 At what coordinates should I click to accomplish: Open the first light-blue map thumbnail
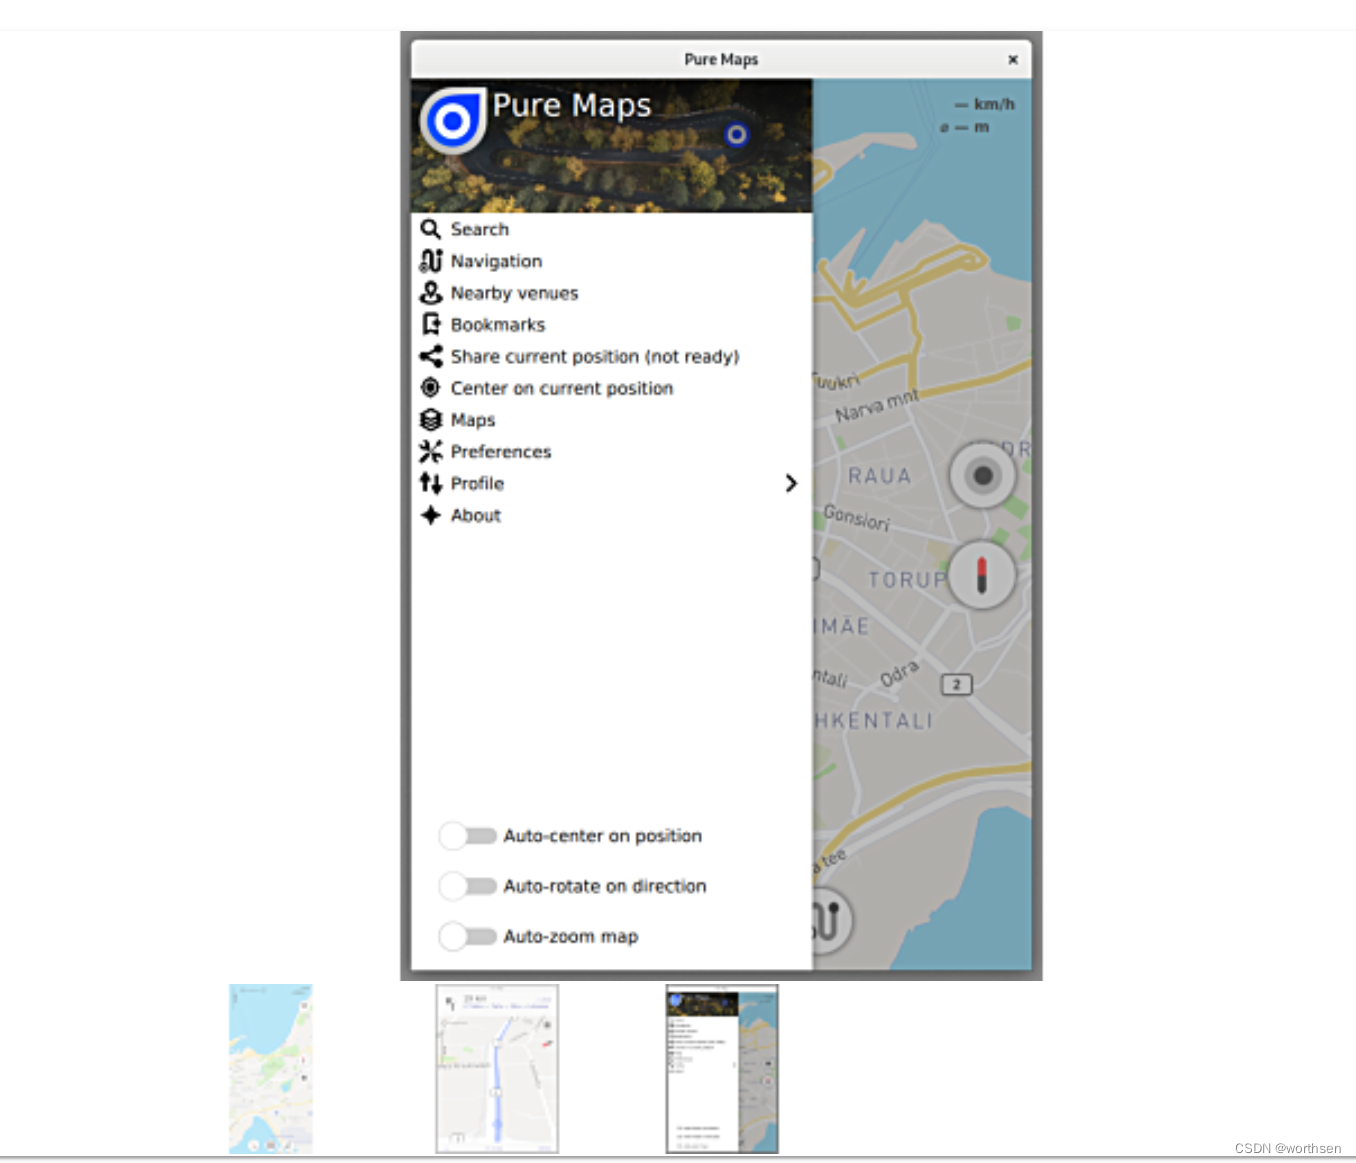click(270, 1068)
